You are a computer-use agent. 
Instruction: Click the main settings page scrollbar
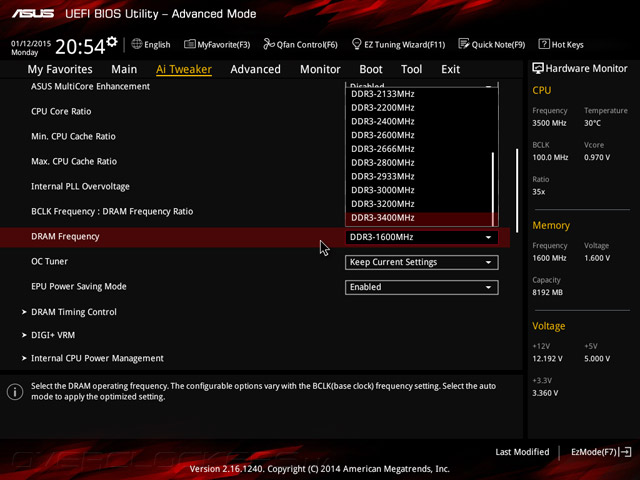pyautogui.click(x=517, y=191)
